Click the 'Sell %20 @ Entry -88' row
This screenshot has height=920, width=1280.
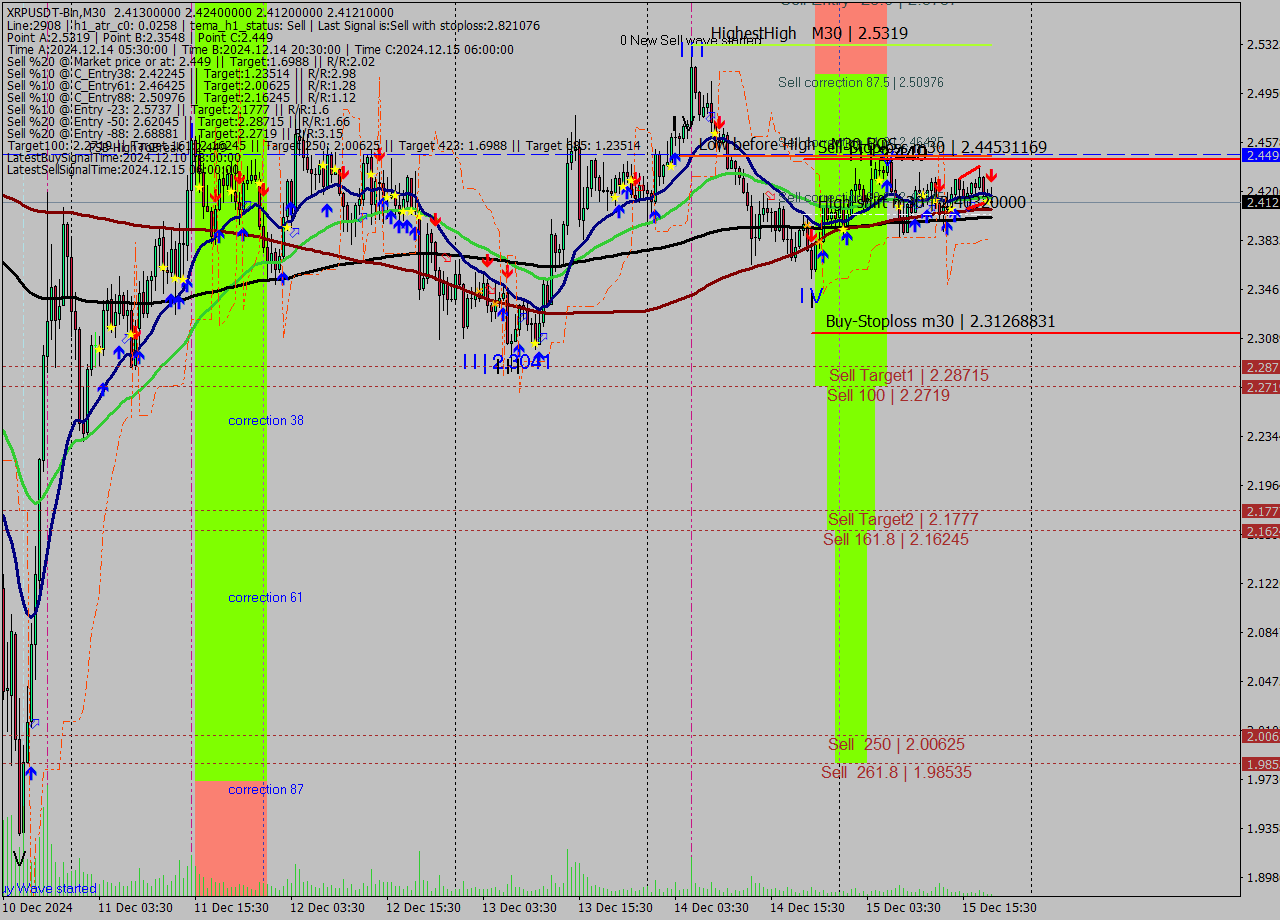175,133
